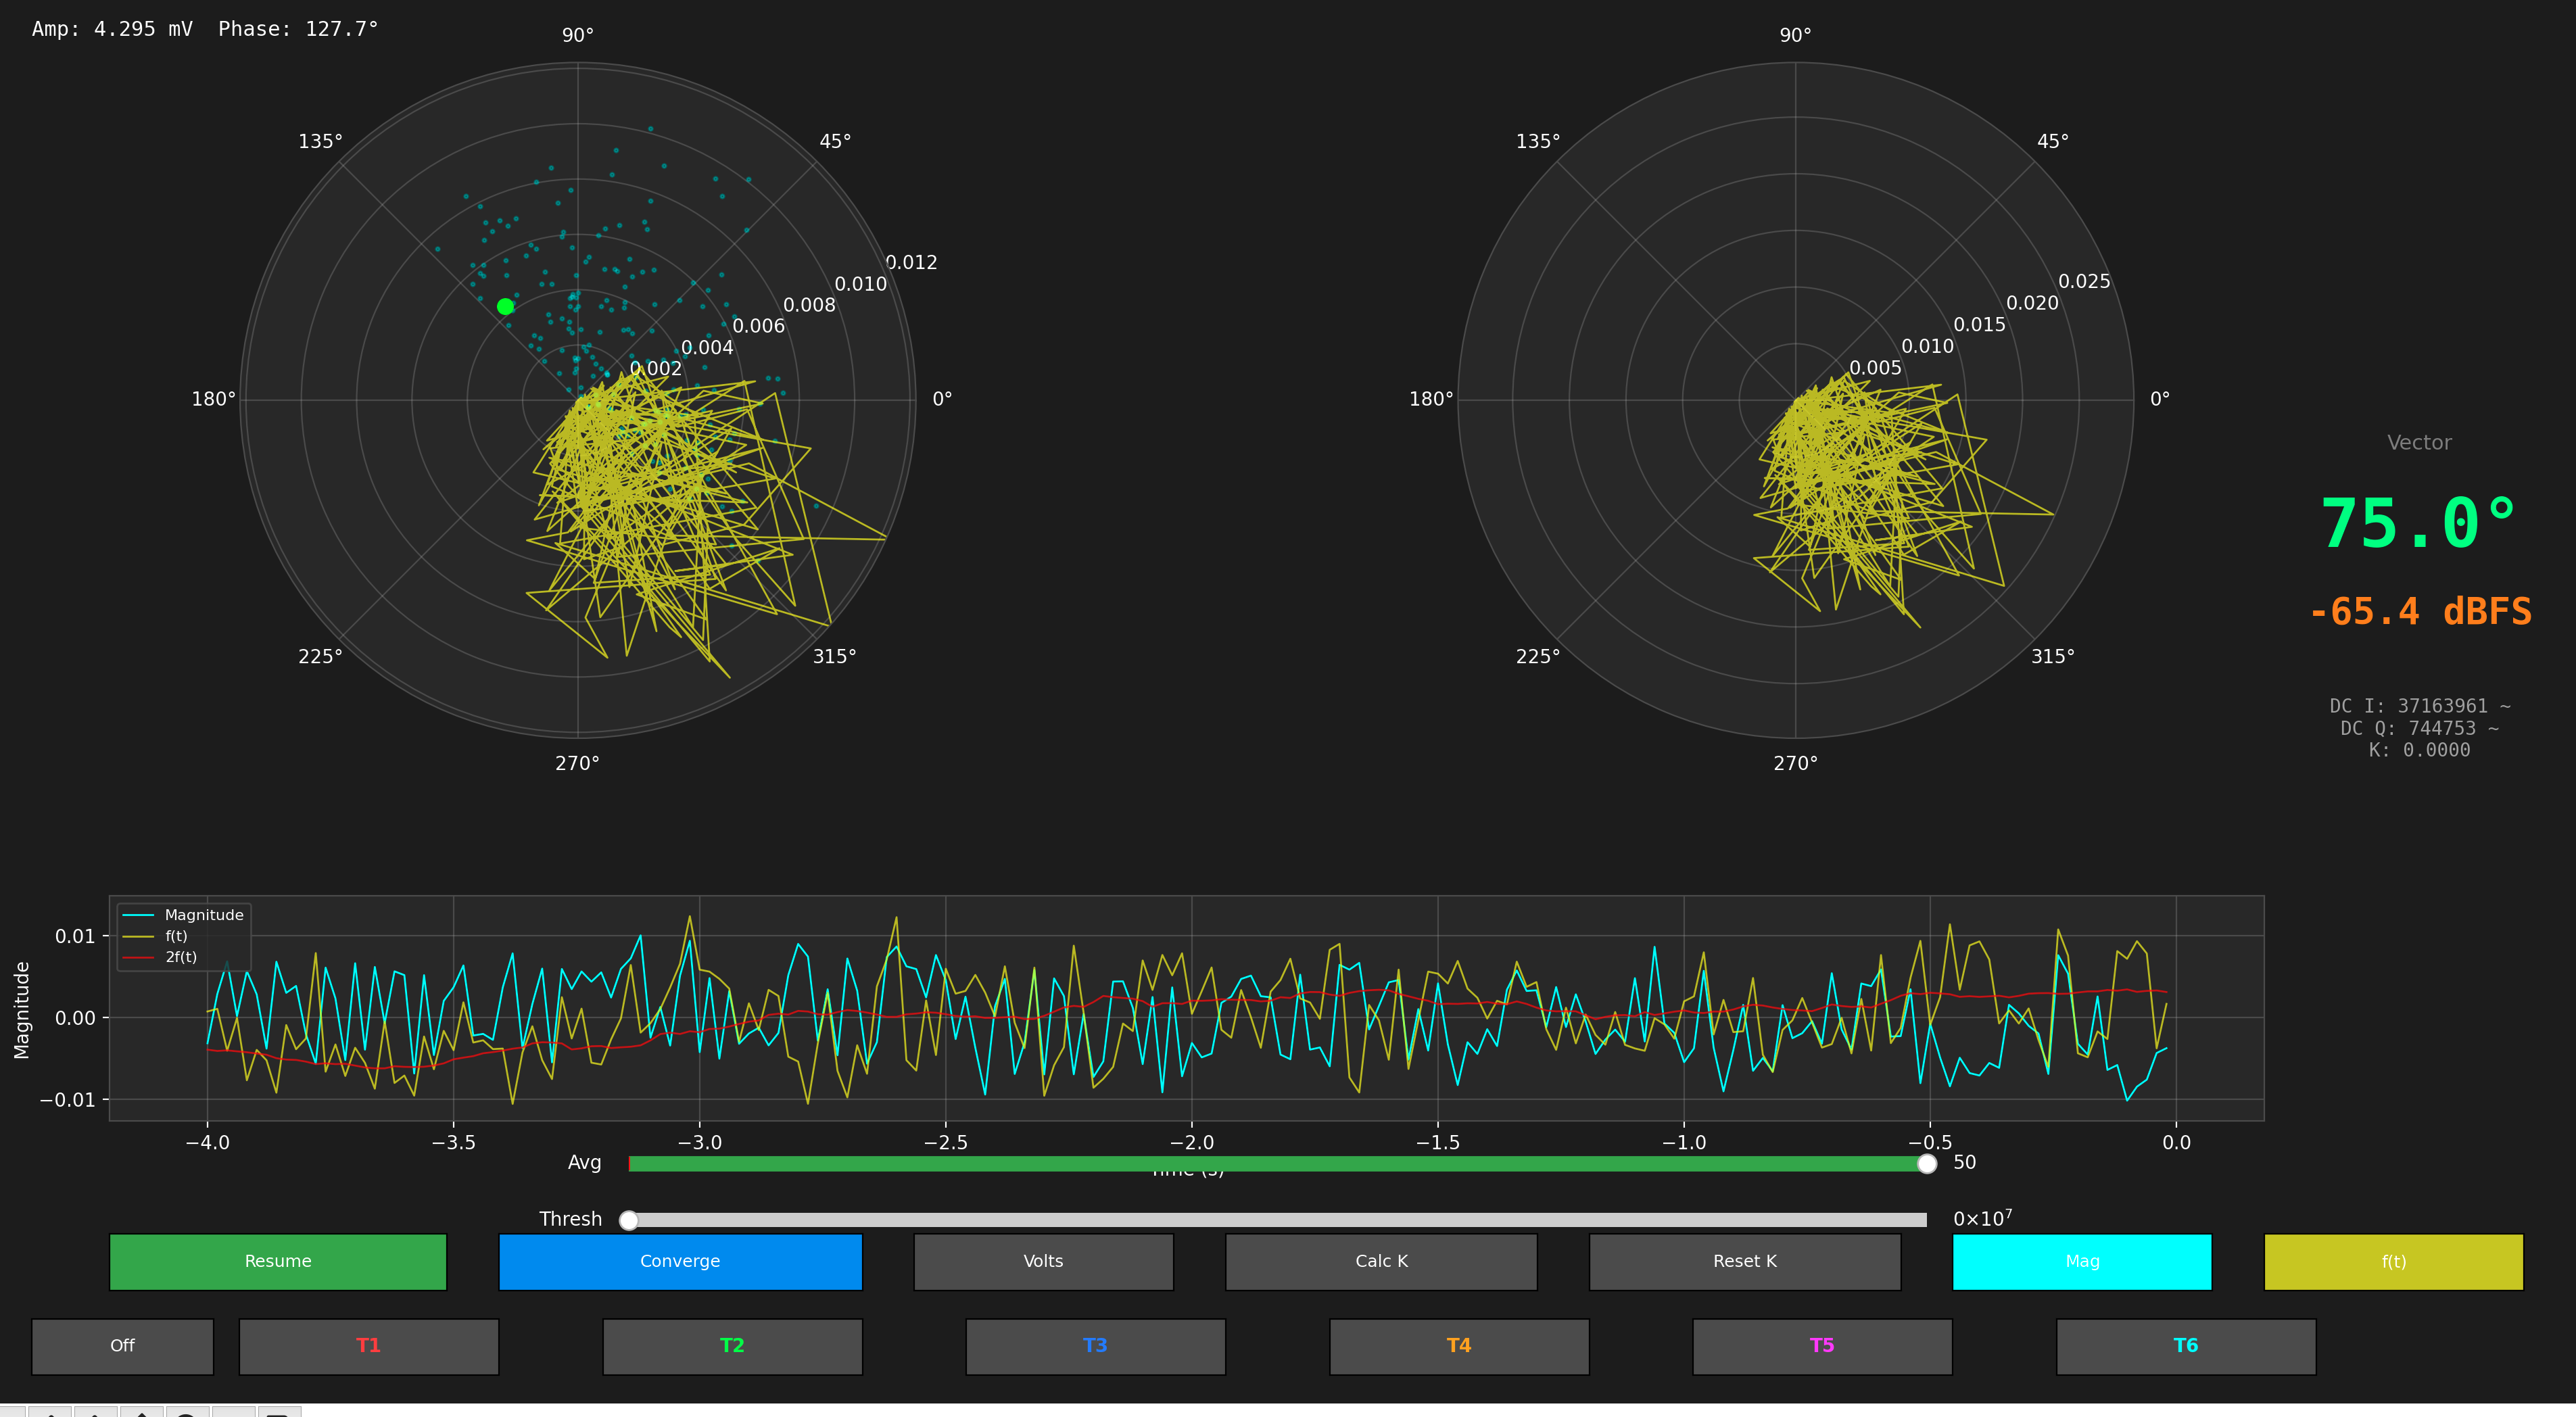This screenshot has width=2576, height=1417.
Task: Choose the orange T4 button
Action: 1458,1346
